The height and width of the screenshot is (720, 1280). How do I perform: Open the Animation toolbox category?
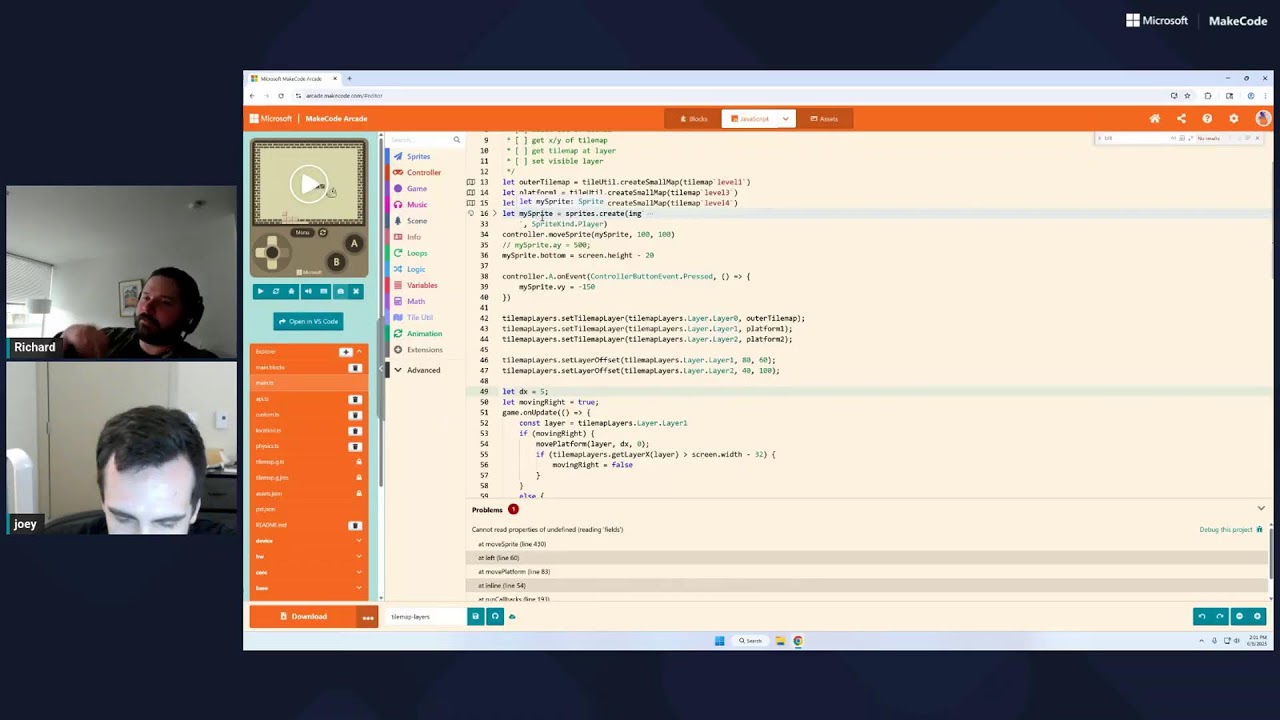pos(424,333)
